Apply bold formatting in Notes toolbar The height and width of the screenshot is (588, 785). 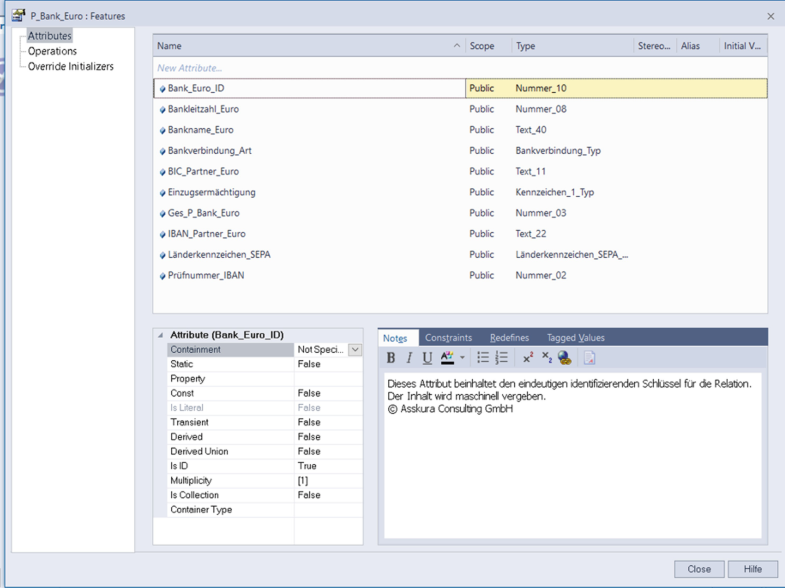click(391, 358)
